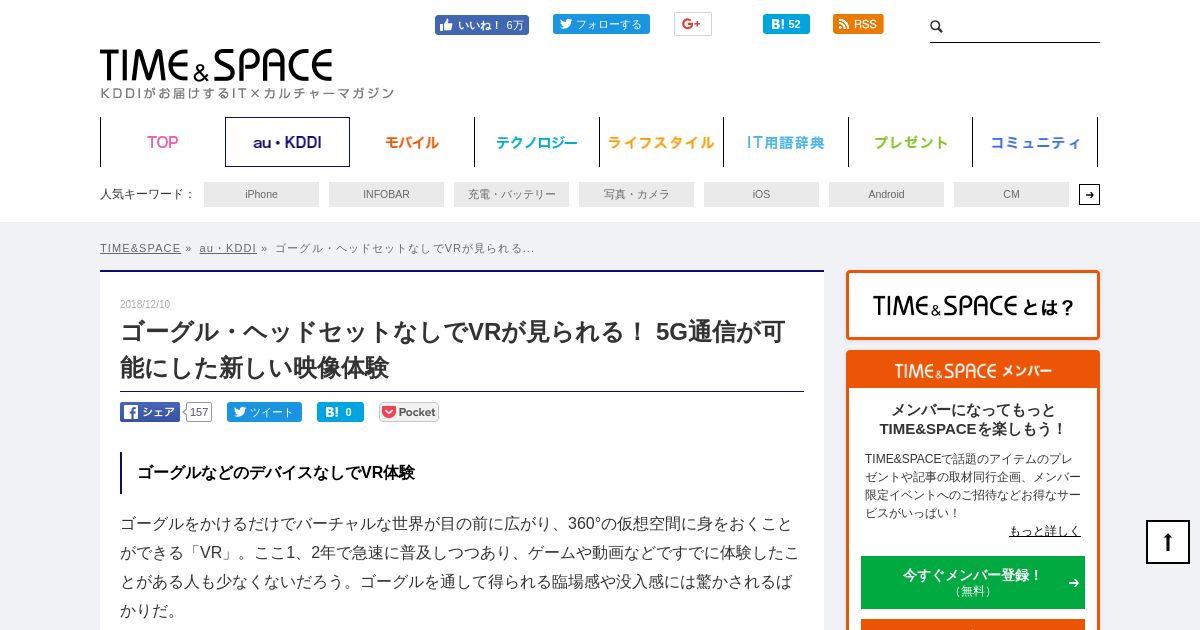Open the プレゼント navigation tab
The height and width of the screenshot is (630, 1200).
click(911, 142)
